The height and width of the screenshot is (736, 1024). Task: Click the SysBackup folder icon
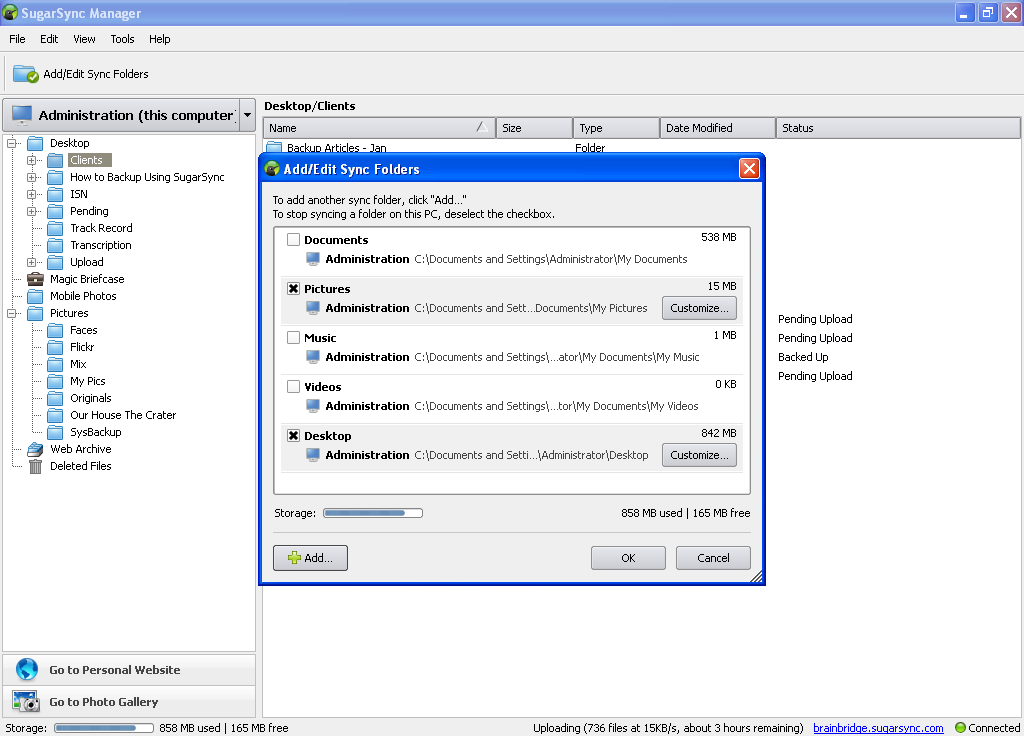[56, 432]
